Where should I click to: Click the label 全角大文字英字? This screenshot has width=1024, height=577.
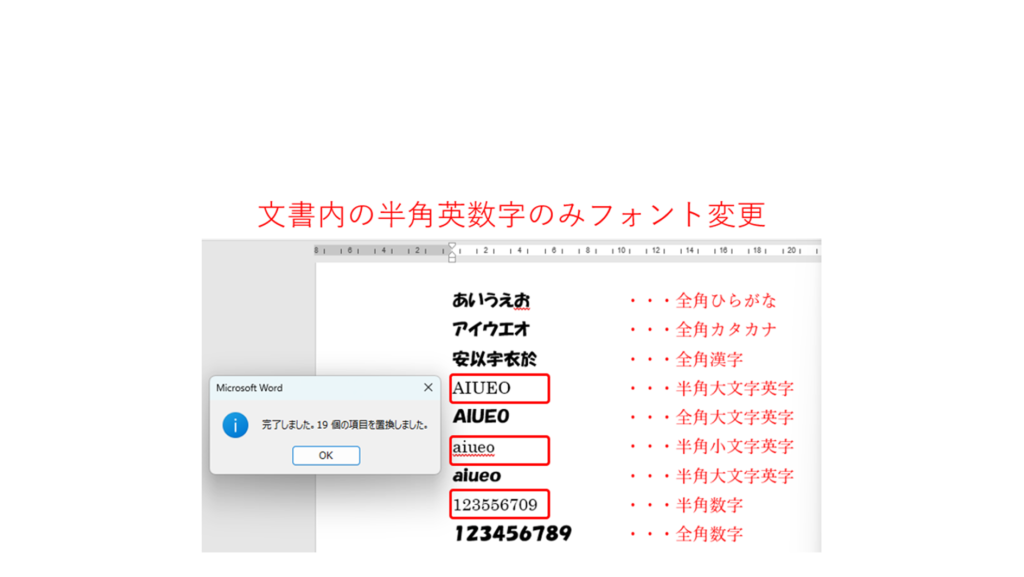coord(735,417)
